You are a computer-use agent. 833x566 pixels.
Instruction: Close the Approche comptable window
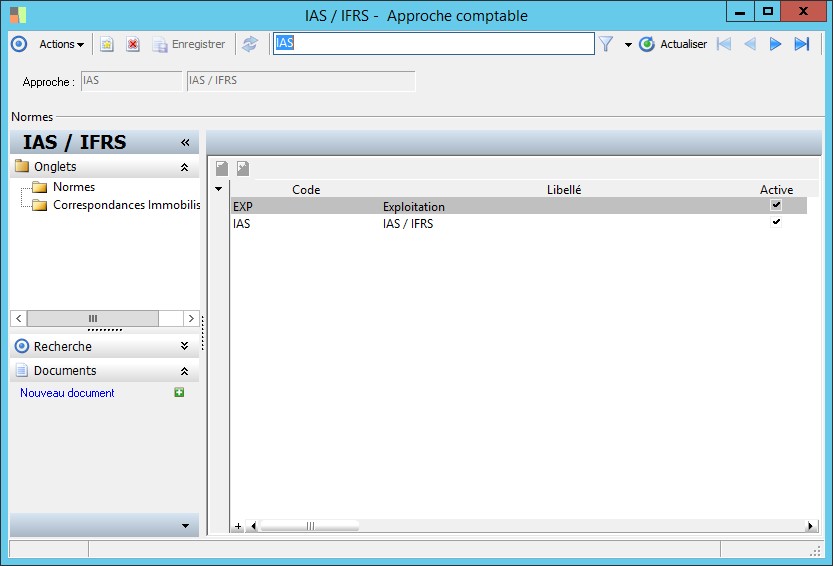[x=803, y=11]
